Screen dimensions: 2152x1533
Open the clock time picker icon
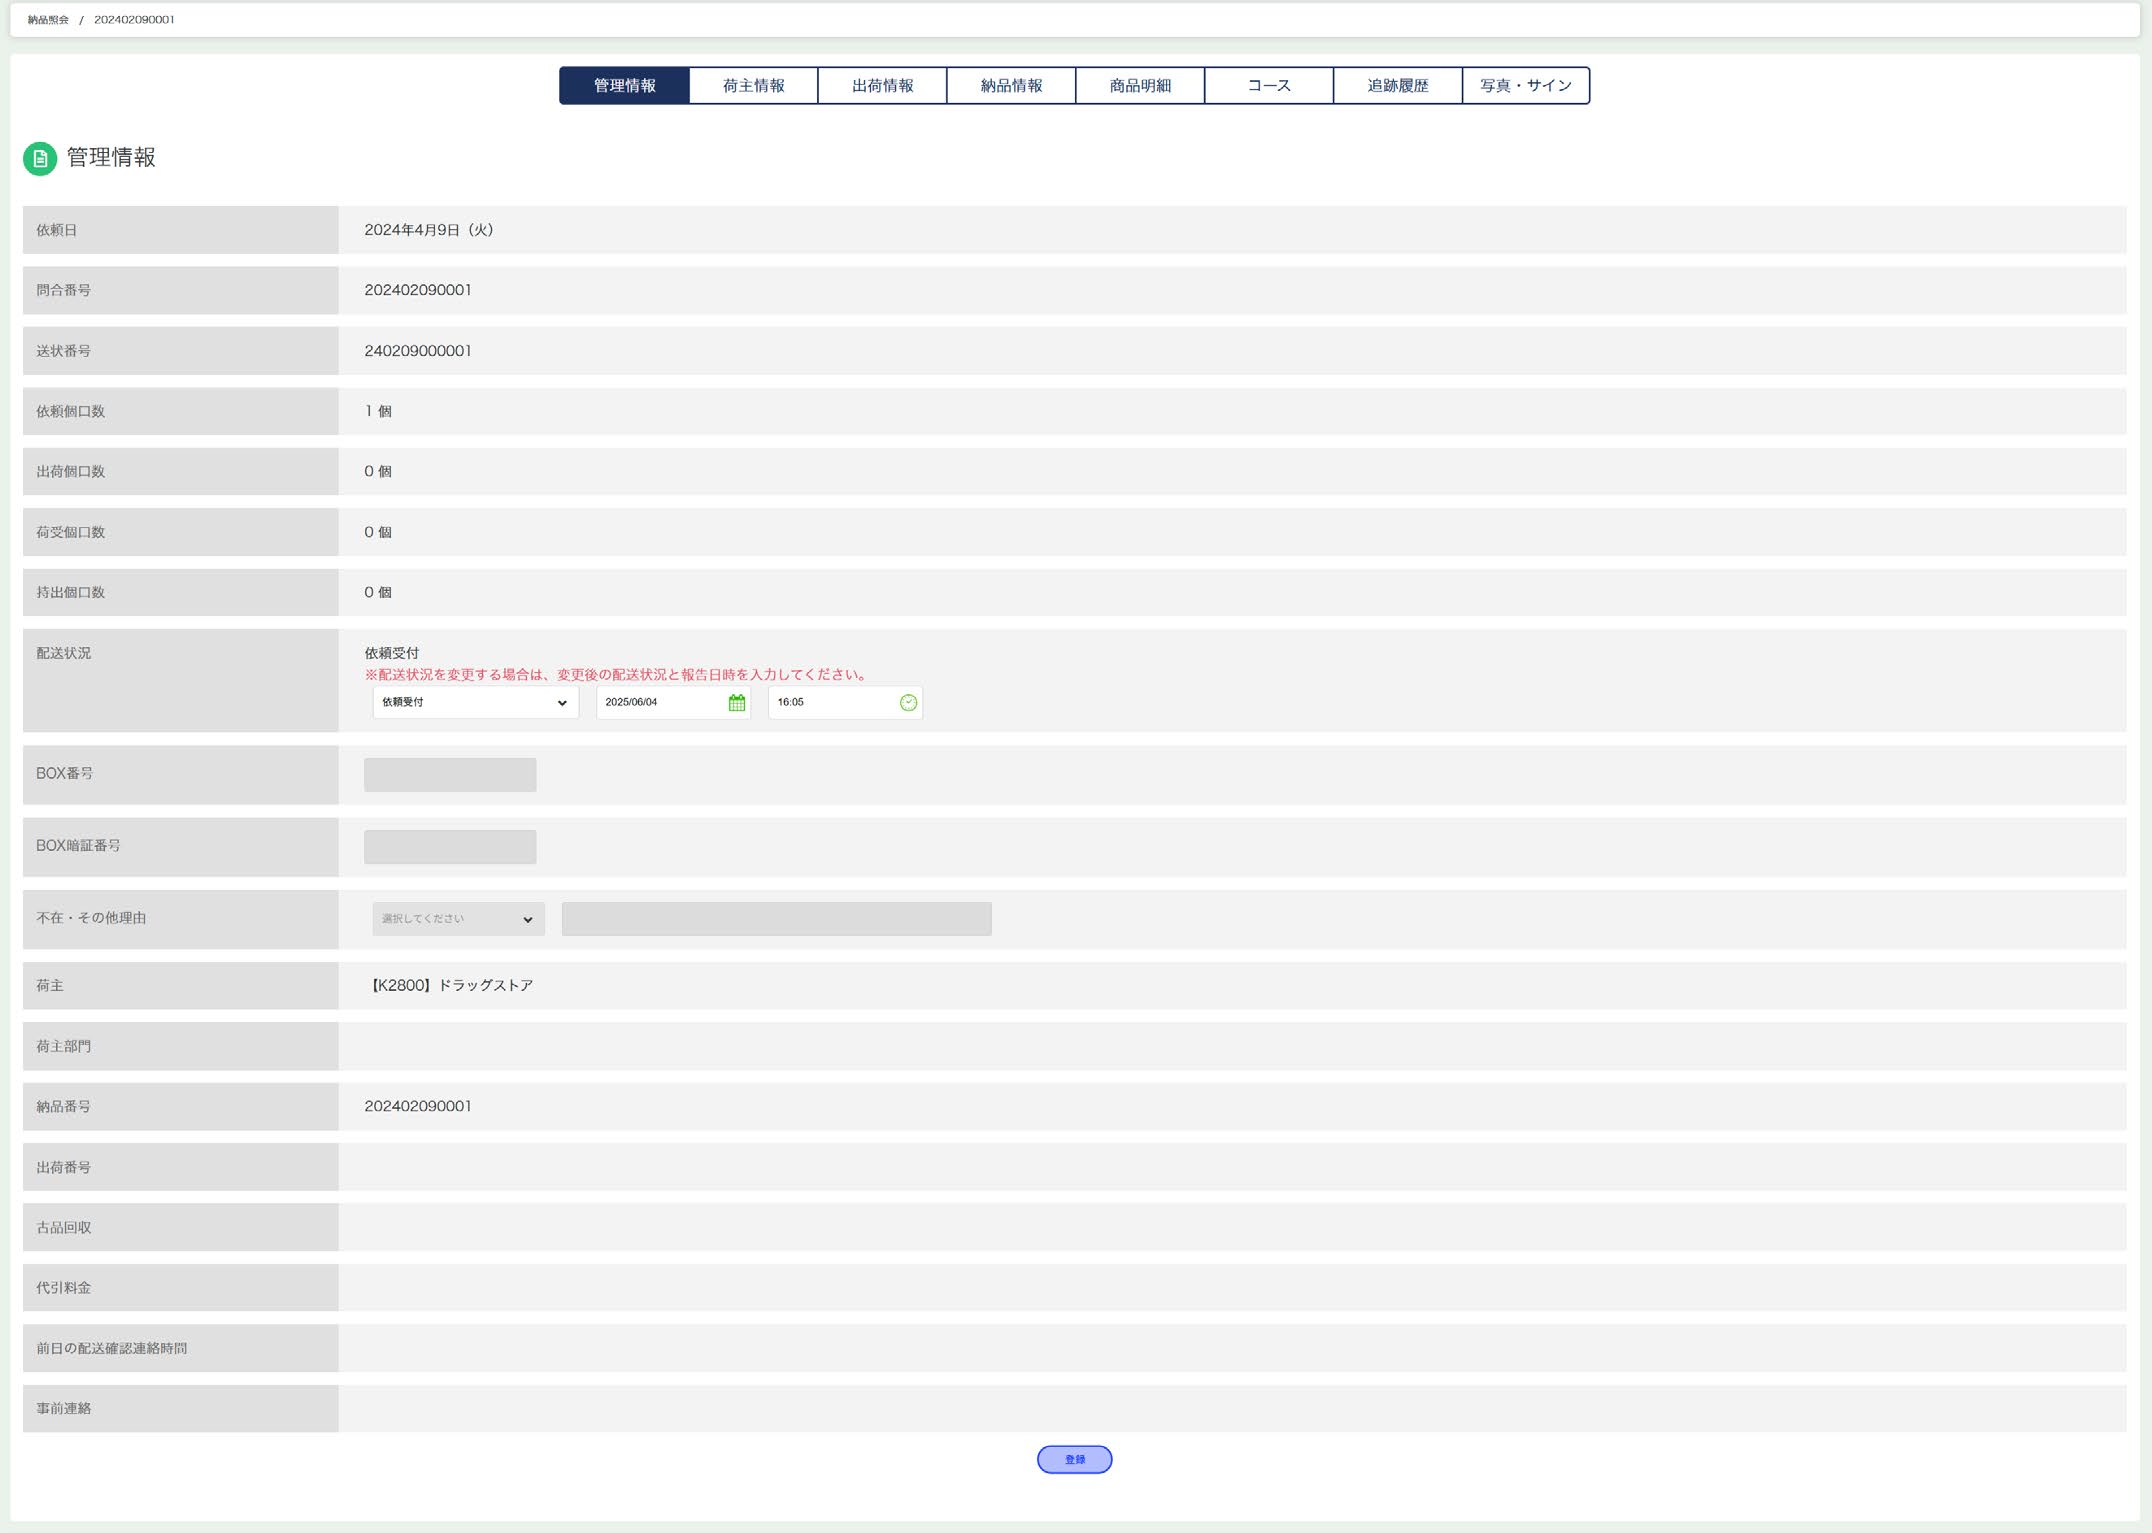tap(908, 702)
